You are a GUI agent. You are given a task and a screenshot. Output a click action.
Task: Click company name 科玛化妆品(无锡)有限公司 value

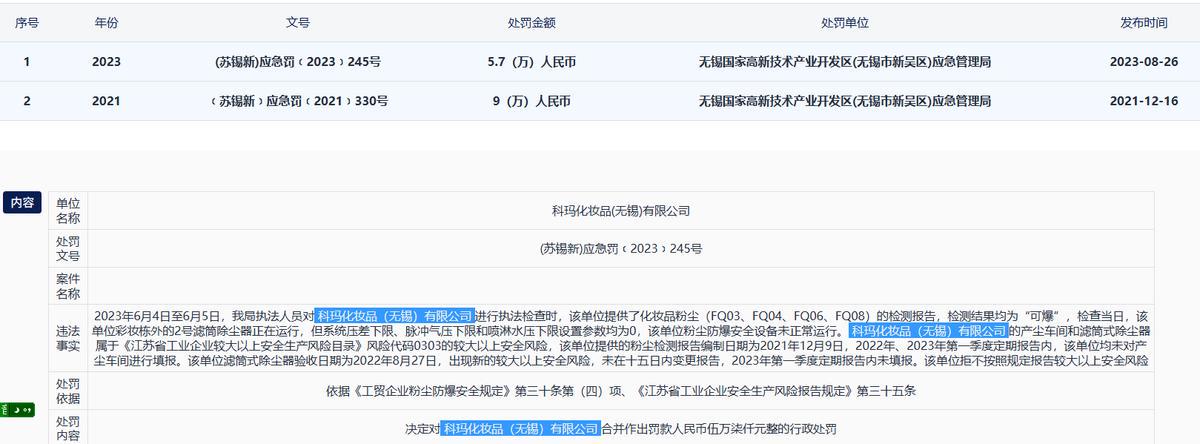[621, 211]
